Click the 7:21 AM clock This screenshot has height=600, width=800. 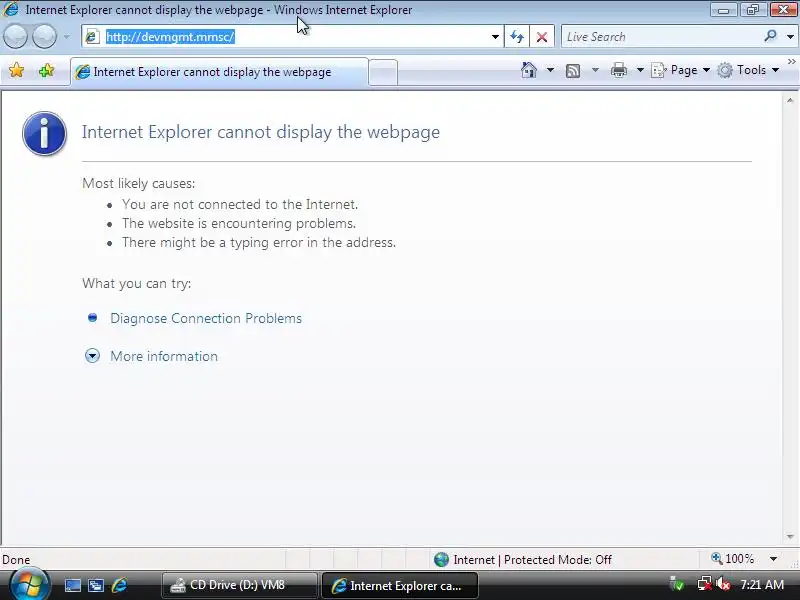(x=762, y=584)
